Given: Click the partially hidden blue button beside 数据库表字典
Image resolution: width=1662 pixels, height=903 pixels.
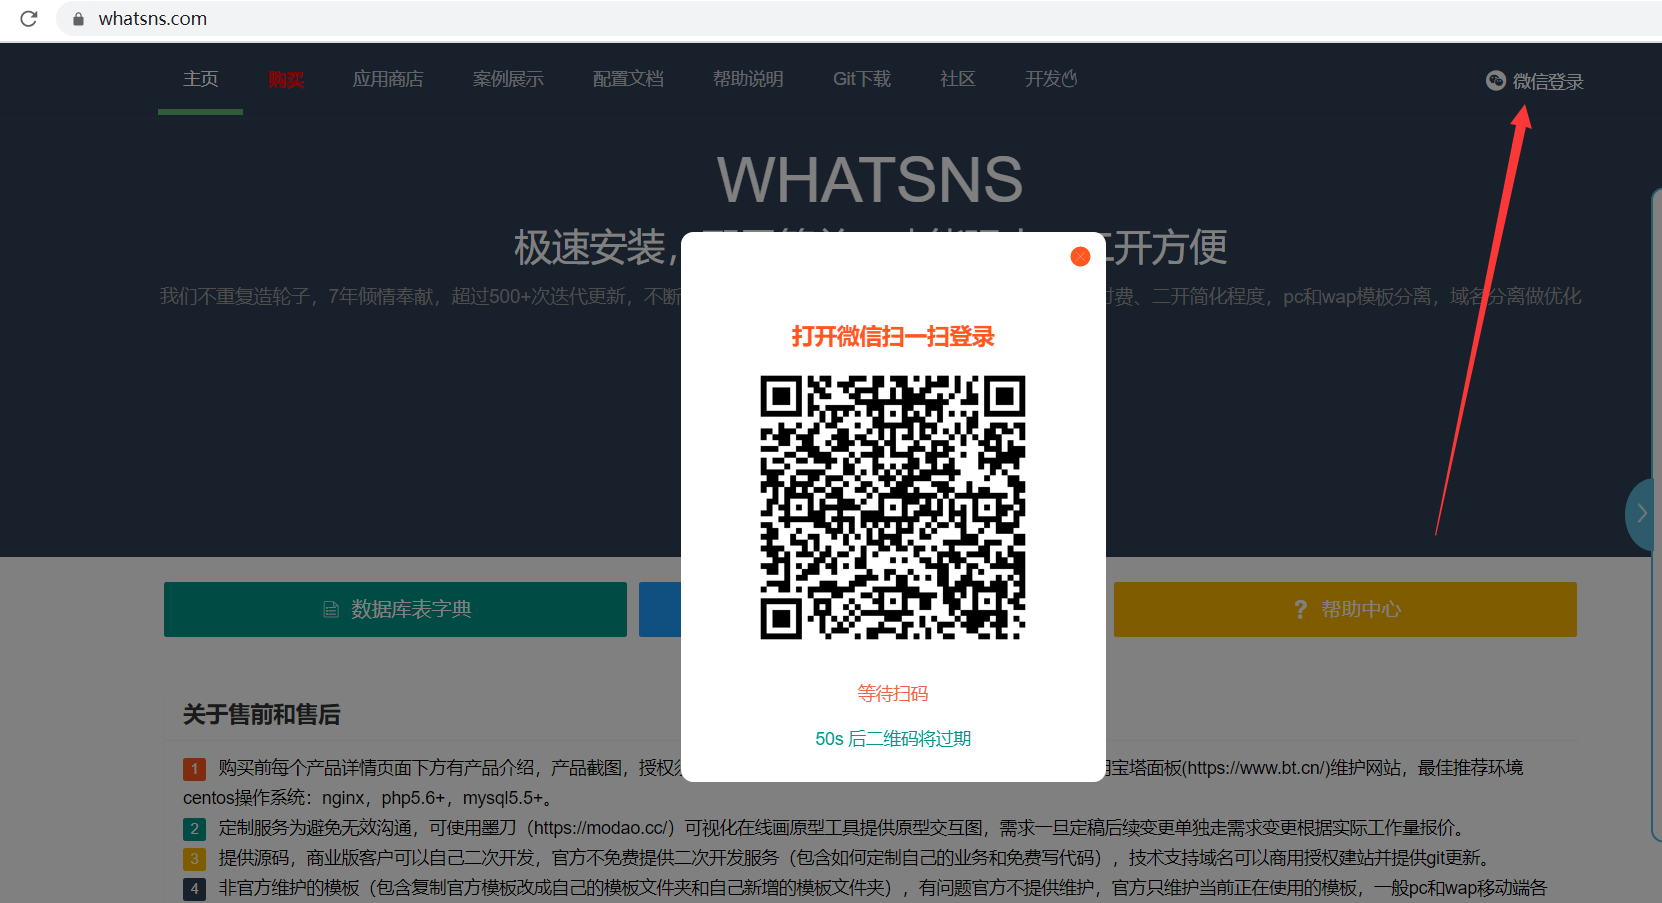Looking at the screenshot, I should pyautogui.click(x=660, y=609).
